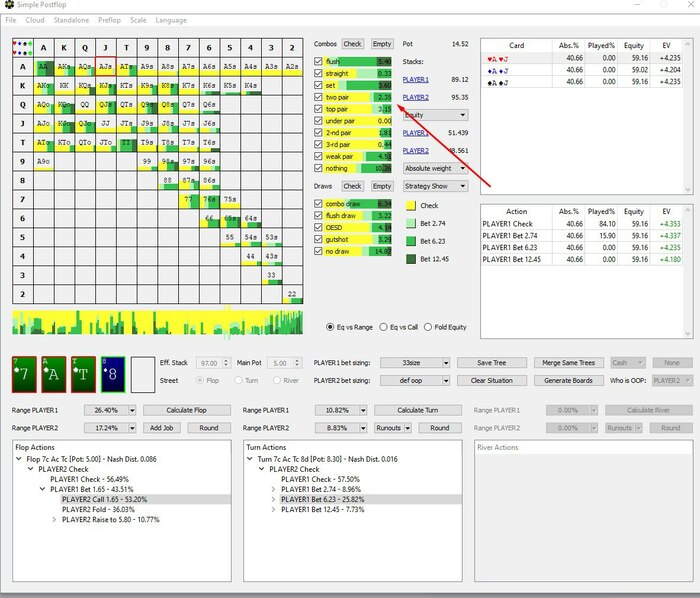Viewport: 700px width, 598px height.
Task: Open the File menu
Action: coord(11,20)
